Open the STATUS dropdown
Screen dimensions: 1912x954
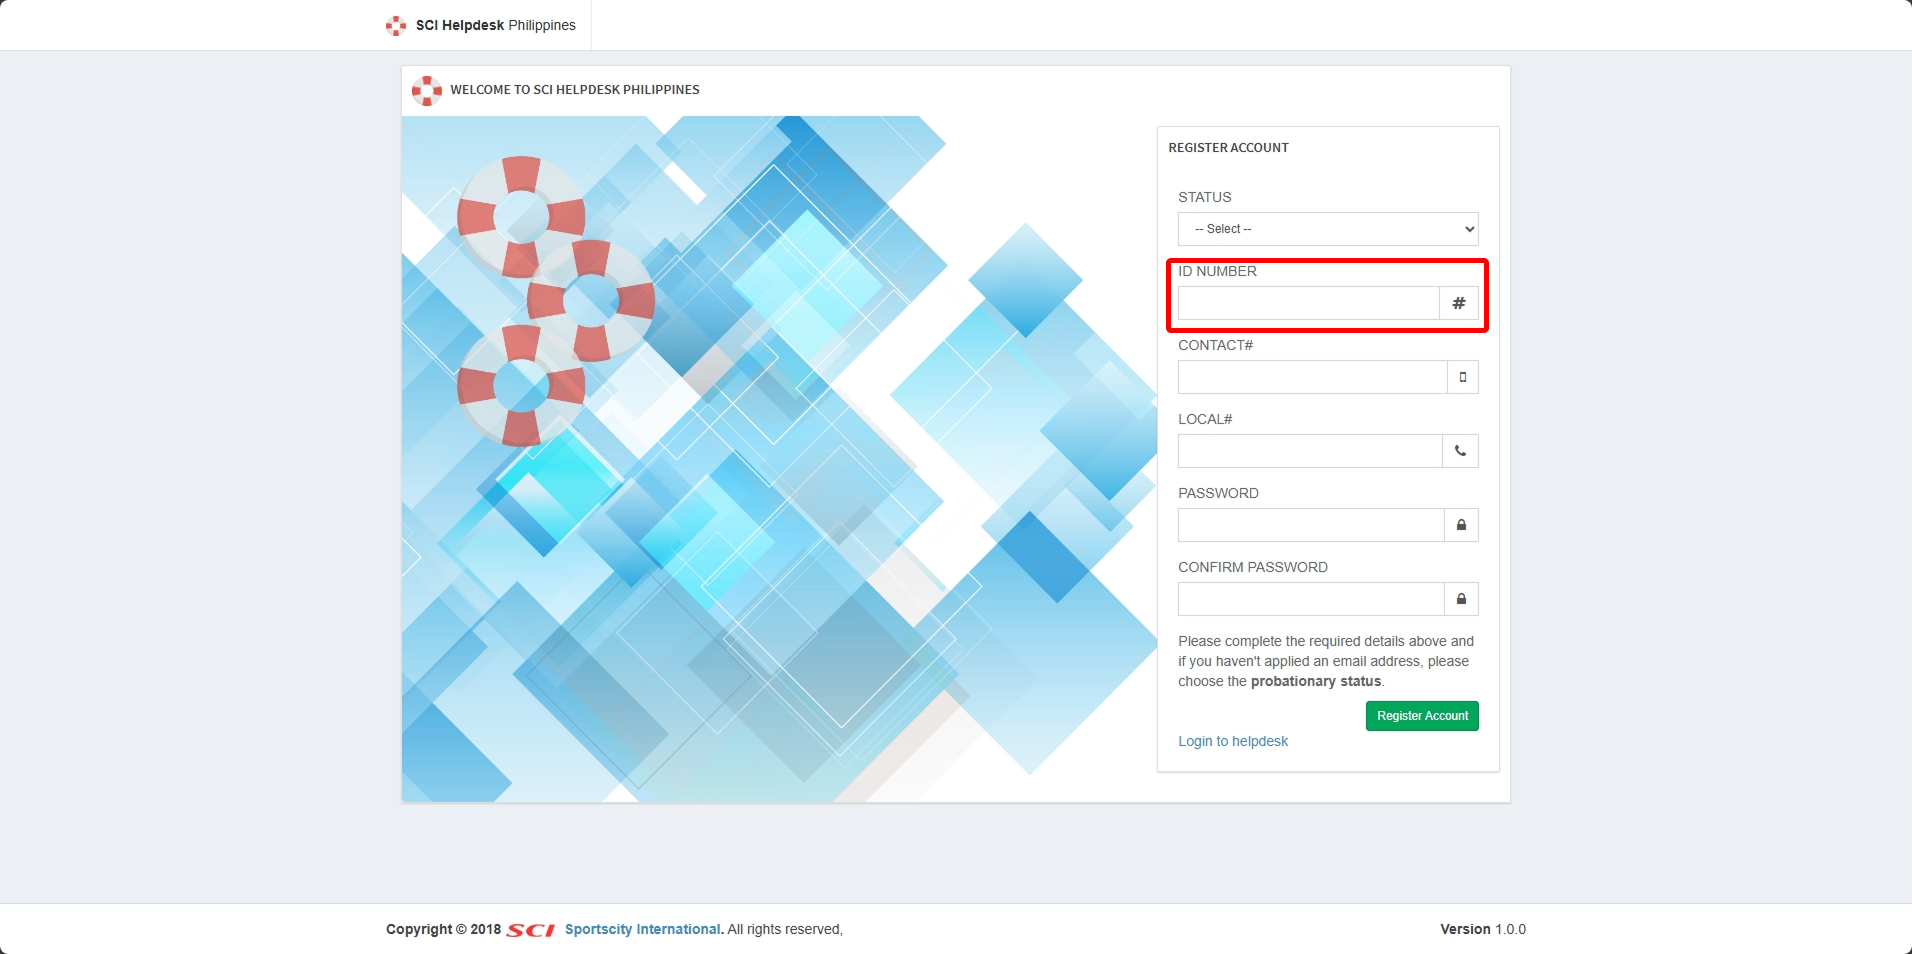tap(1327, 229)
